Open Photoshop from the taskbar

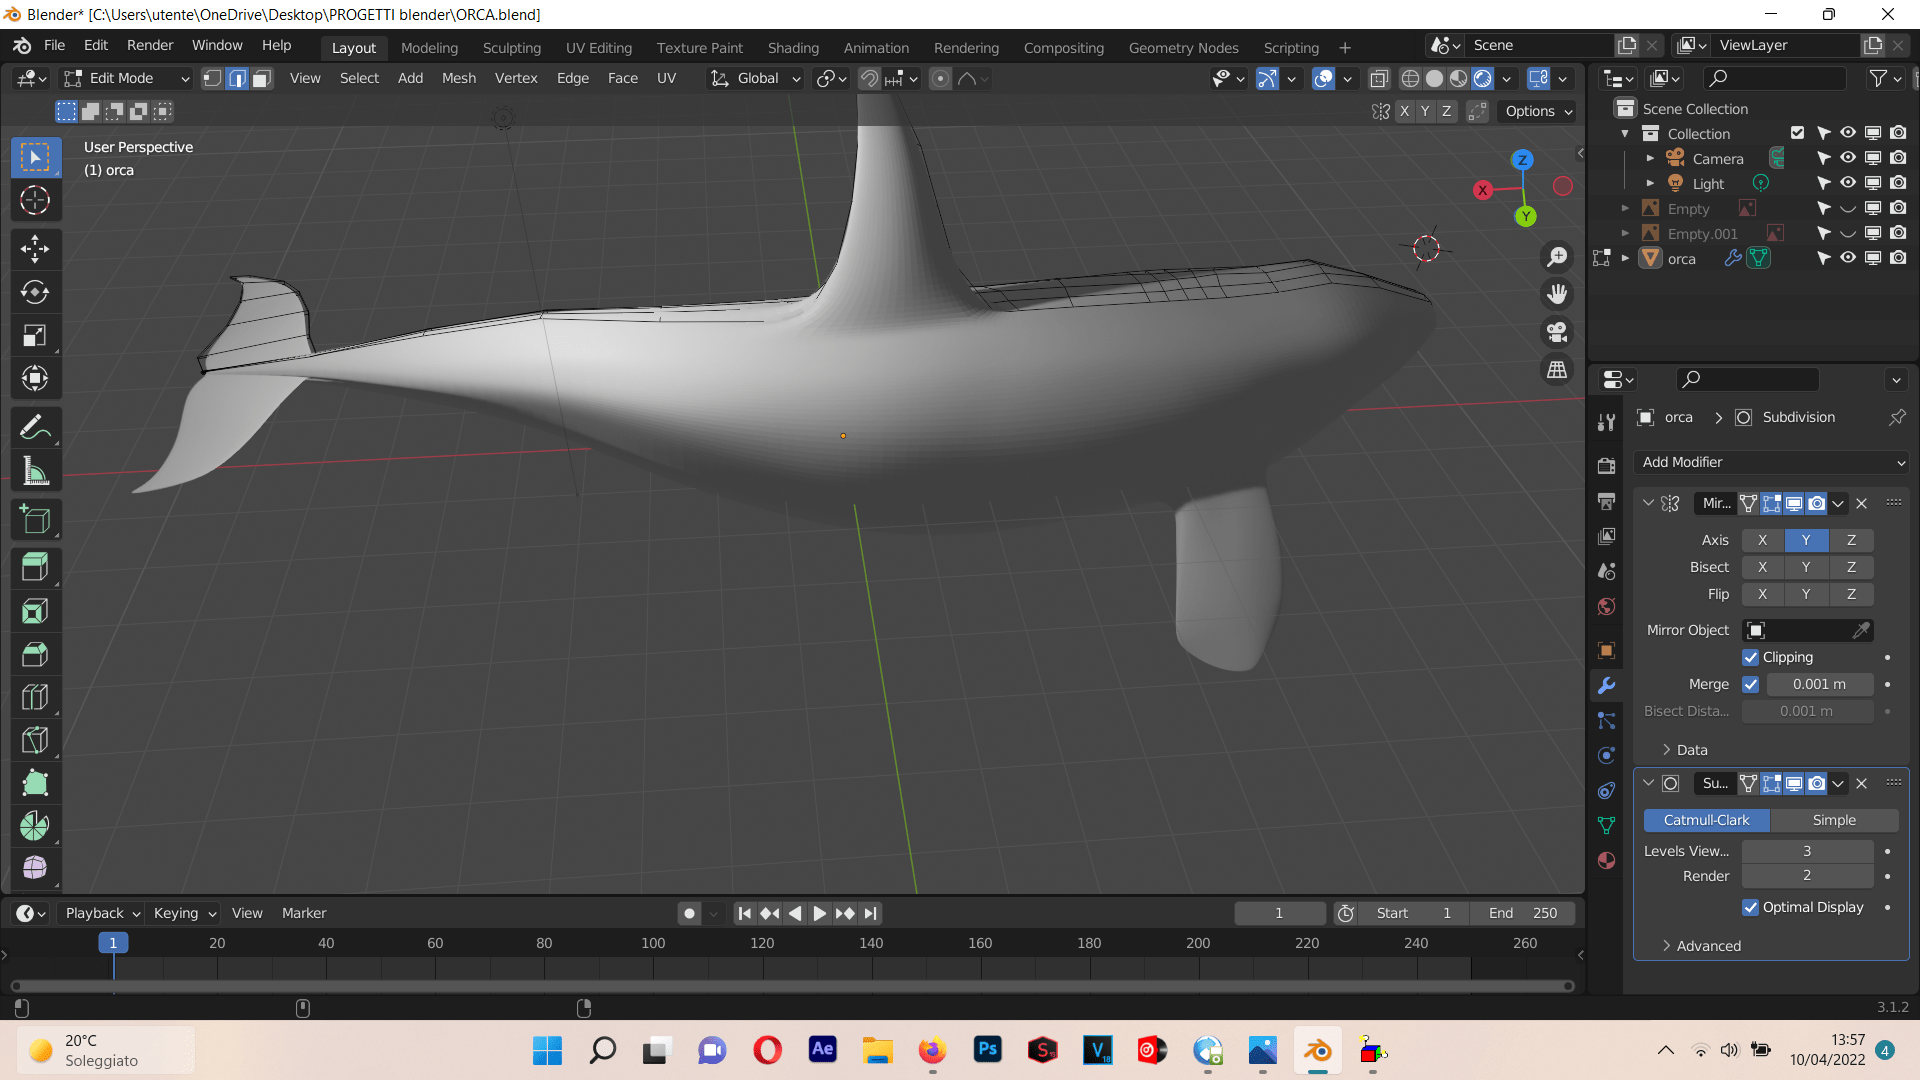click(x=987, y=1050)
